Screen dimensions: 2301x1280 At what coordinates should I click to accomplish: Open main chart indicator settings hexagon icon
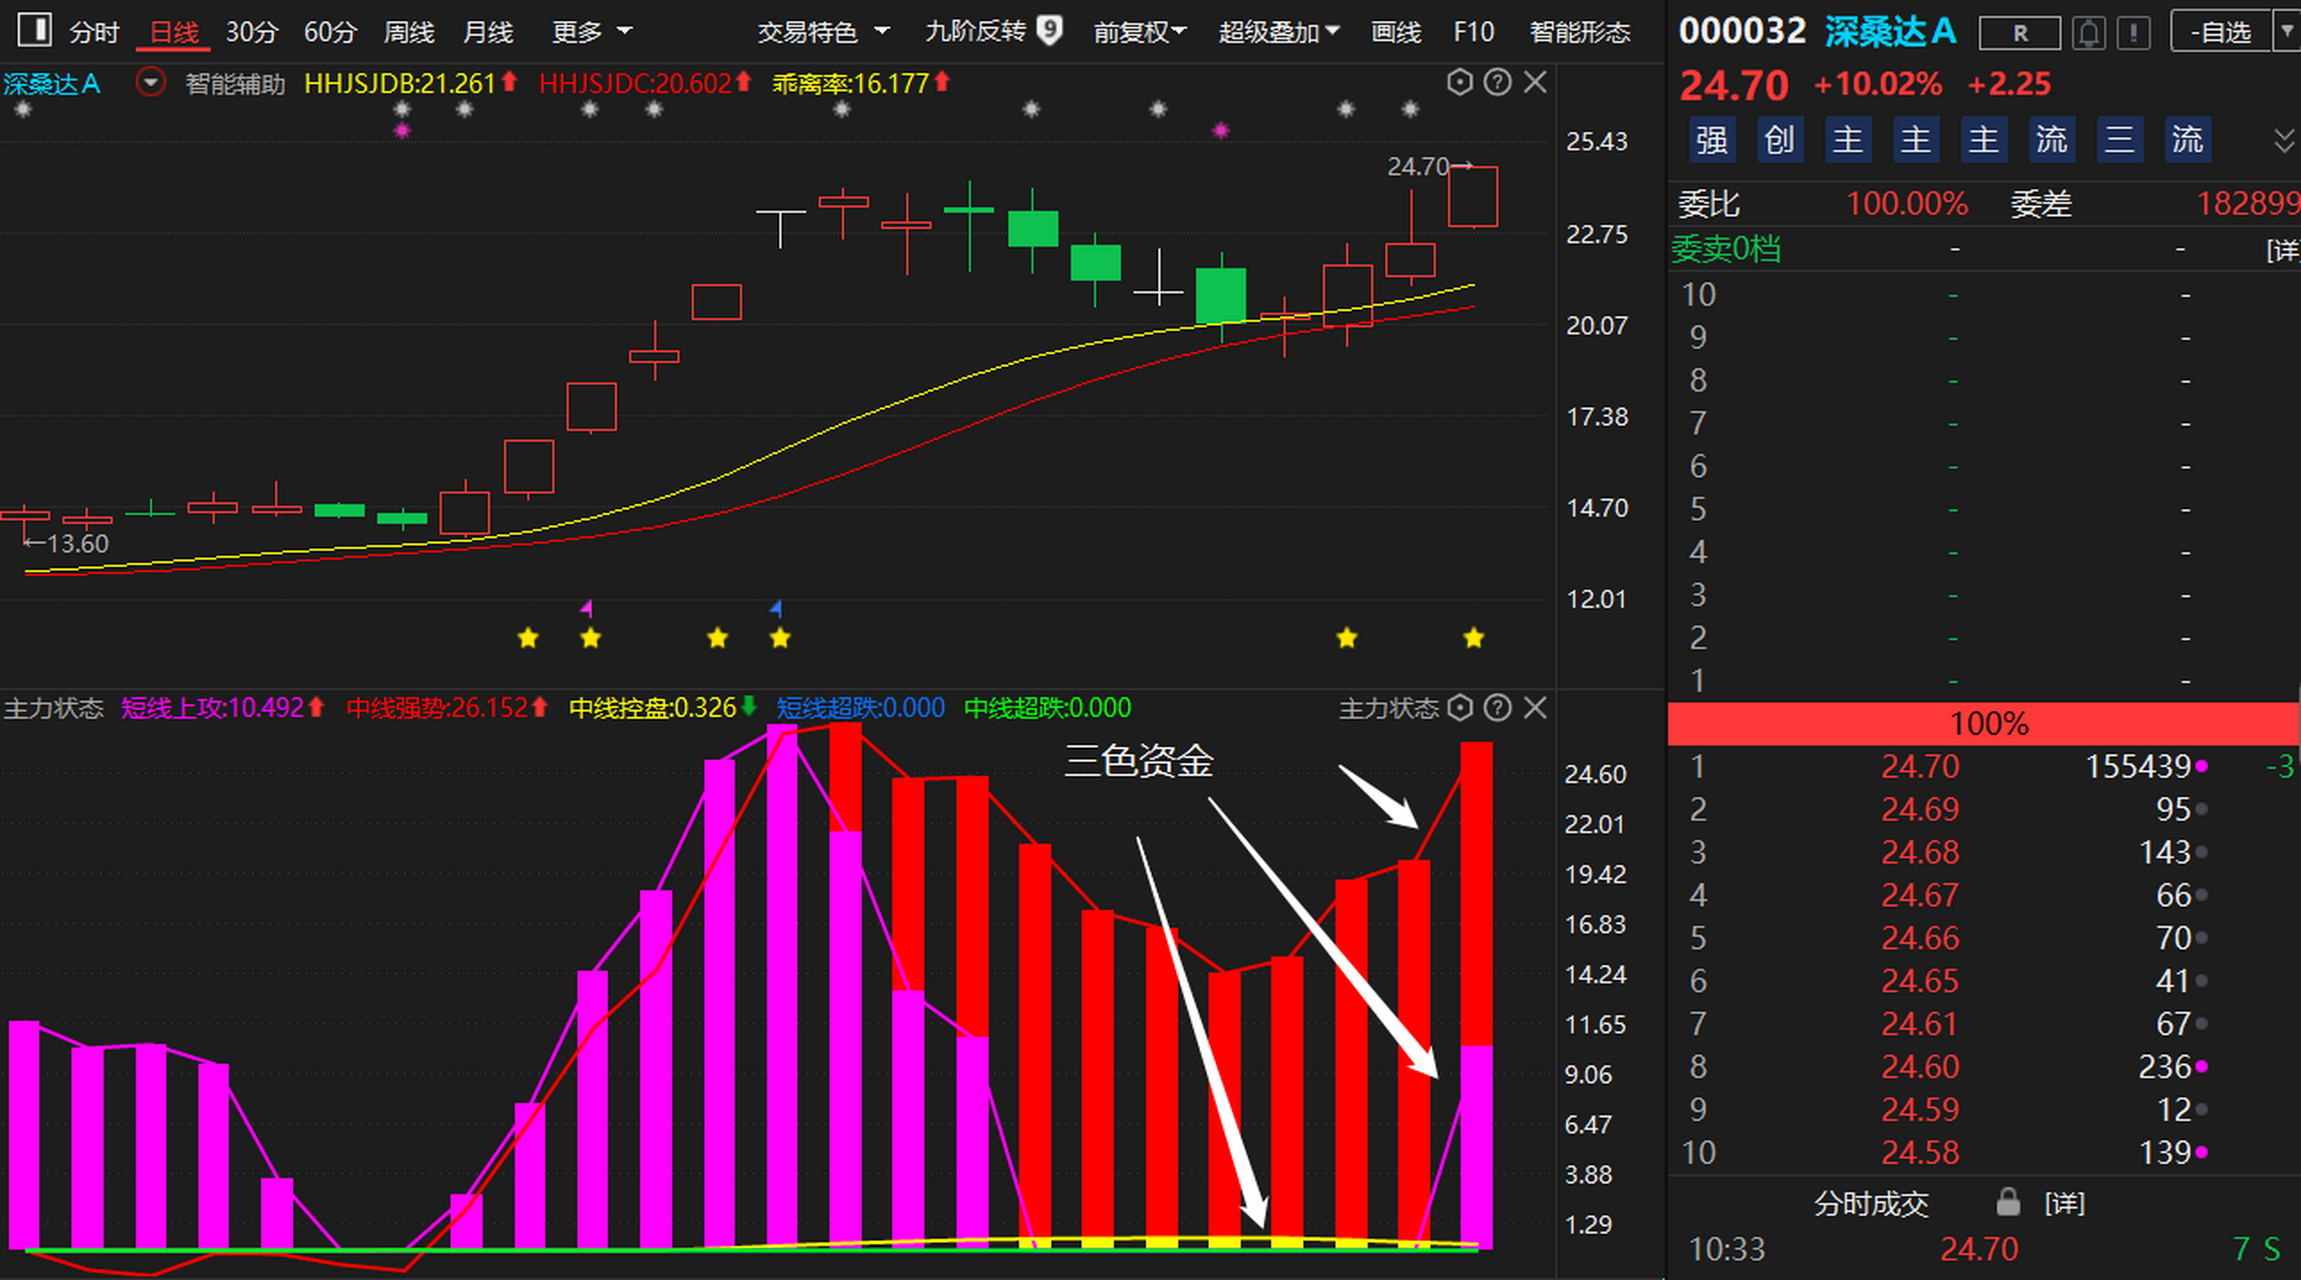[1459, 82]
